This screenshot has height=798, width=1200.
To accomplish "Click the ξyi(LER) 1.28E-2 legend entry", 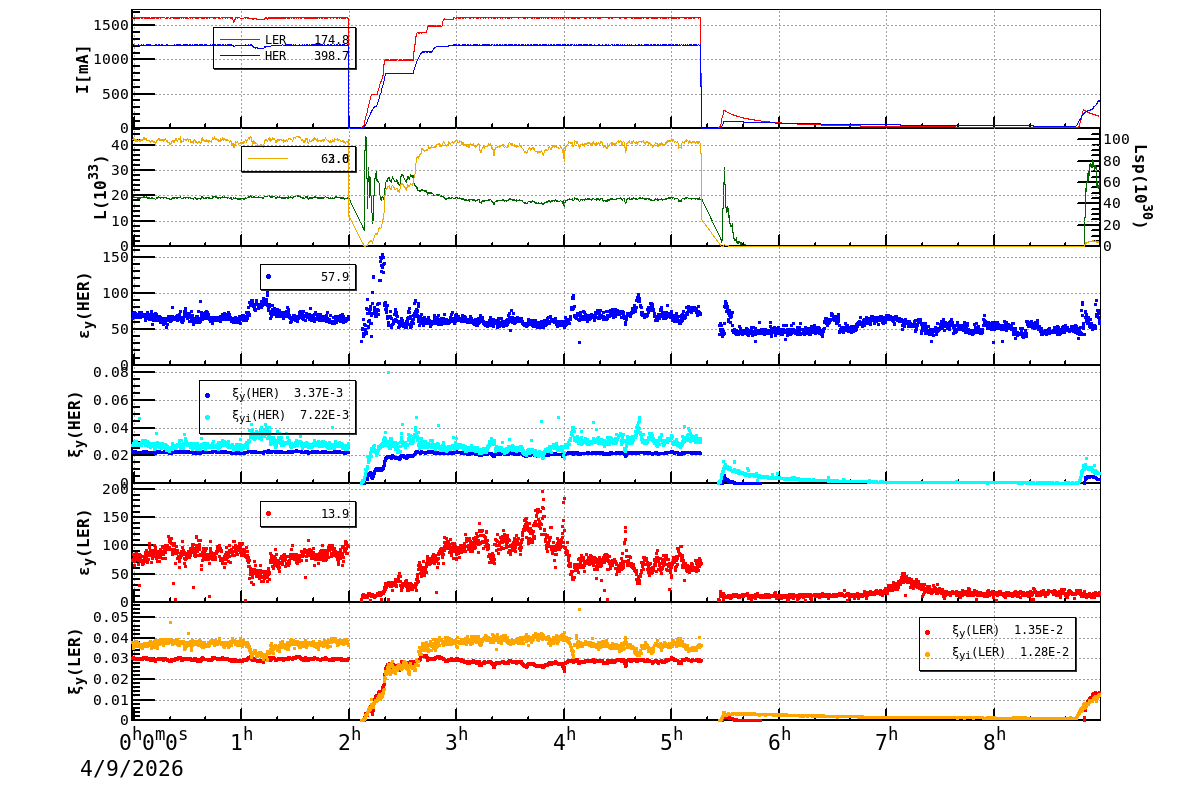I will 999,652.
